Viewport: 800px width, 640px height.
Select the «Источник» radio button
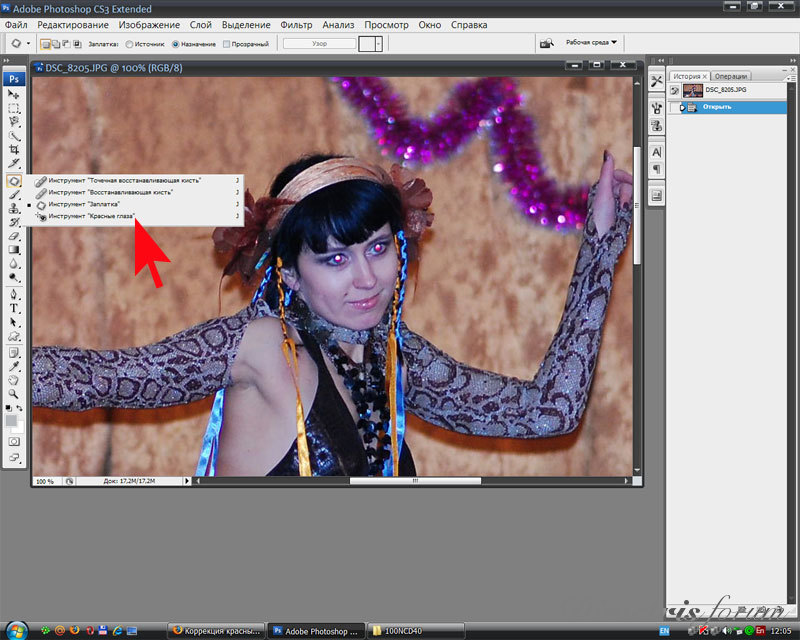point(130,44)
